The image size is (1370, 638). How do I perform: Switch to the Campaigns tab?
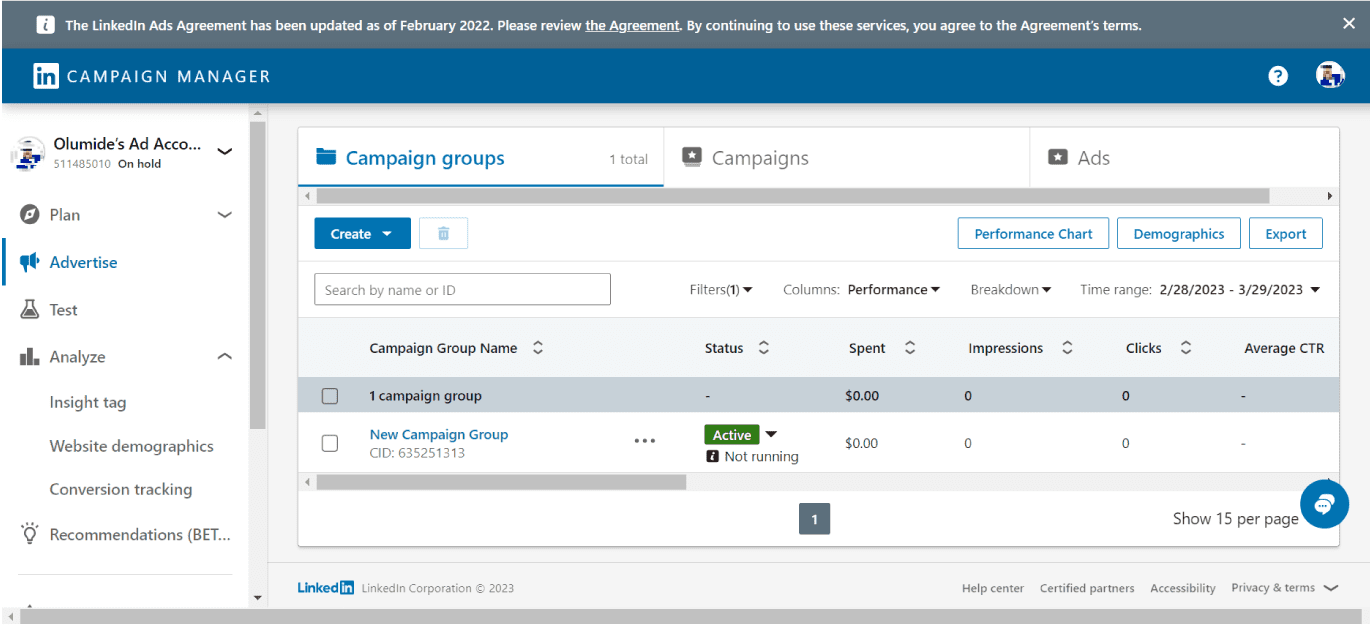tap(759, 158)
